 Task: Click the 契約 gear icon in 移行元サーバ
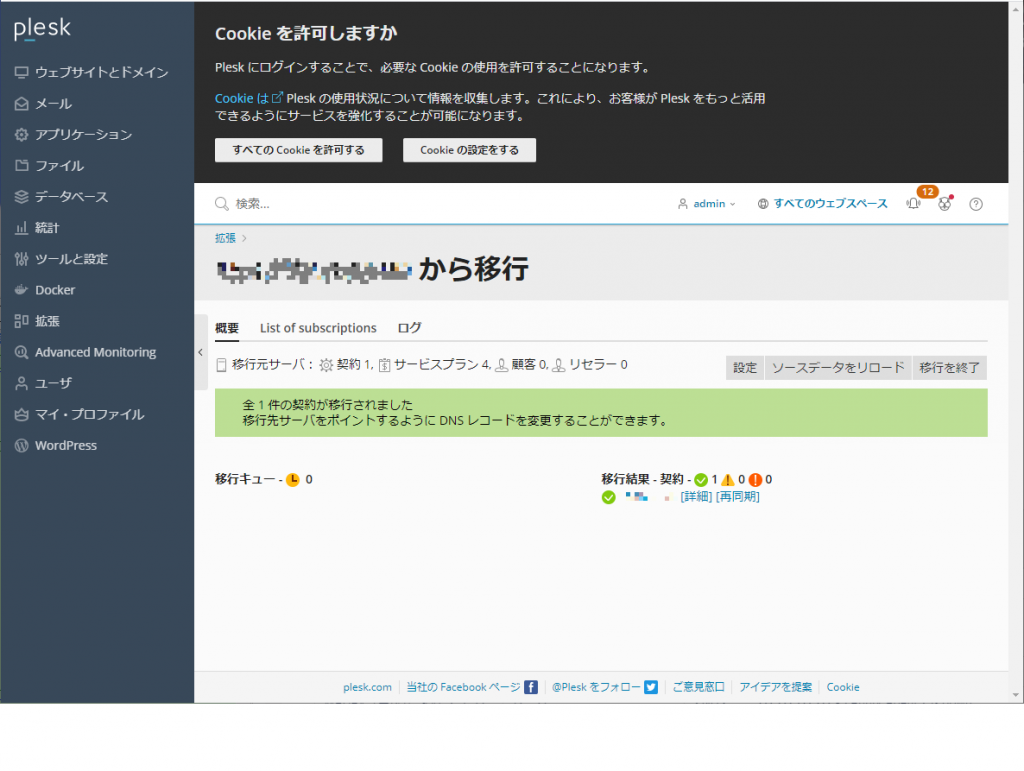click(x=326, y=366)
